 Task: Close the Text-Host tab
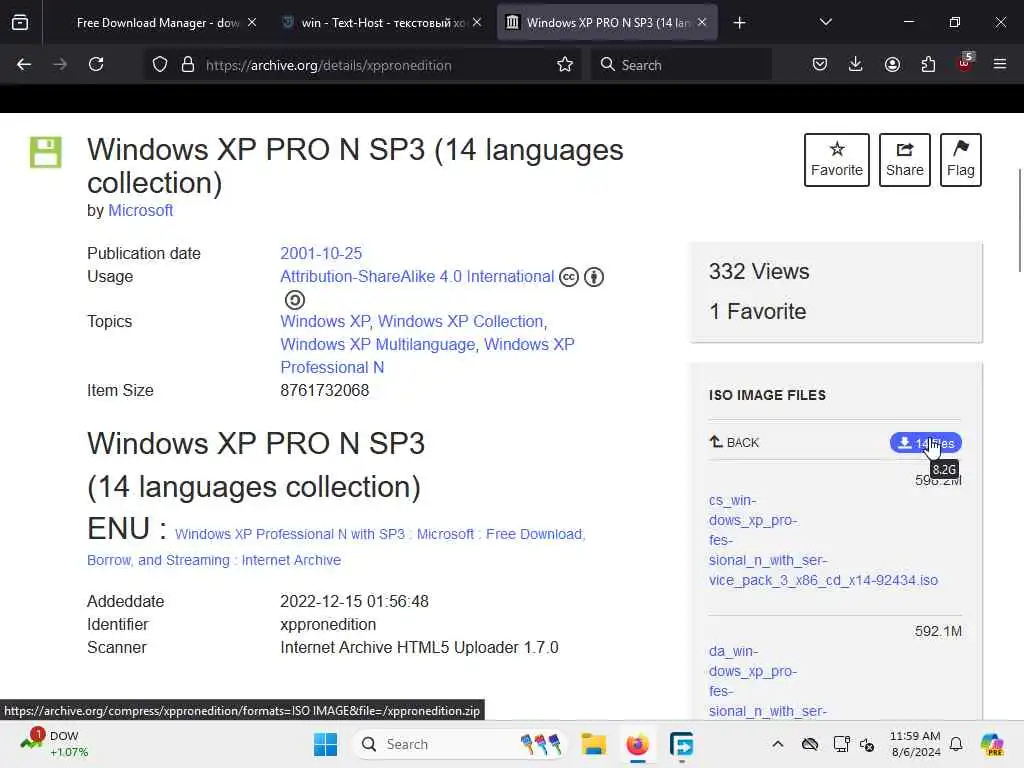[477, 23]
